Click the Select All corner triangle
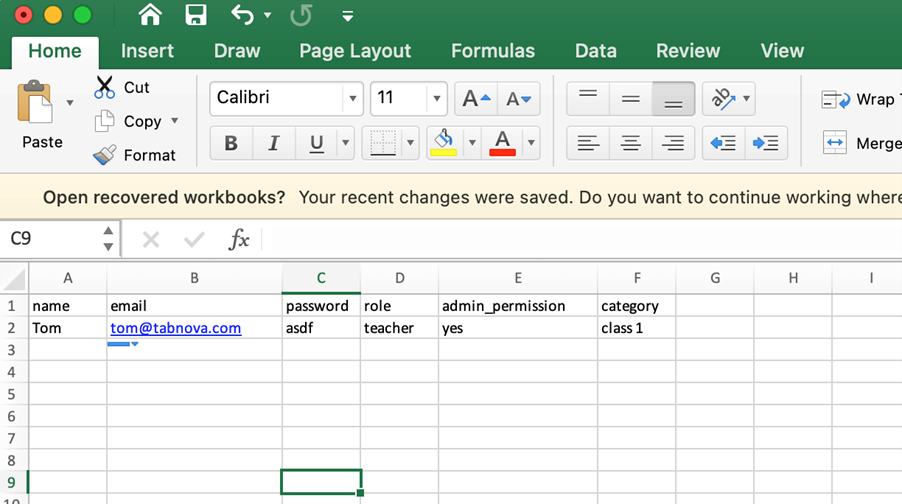902x504 pixels. (14, 278)
